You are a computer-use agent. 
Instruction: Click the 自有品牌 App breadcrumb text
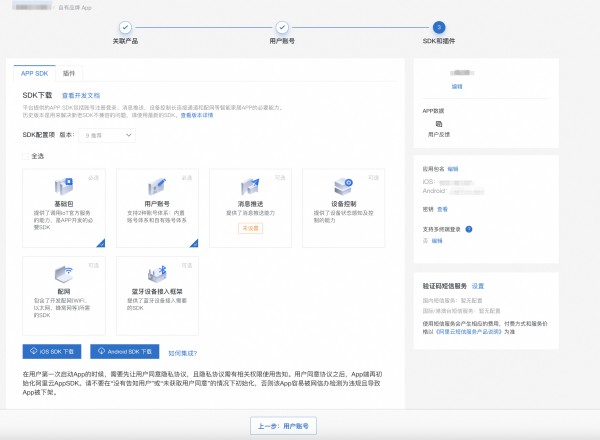(75, 8)
